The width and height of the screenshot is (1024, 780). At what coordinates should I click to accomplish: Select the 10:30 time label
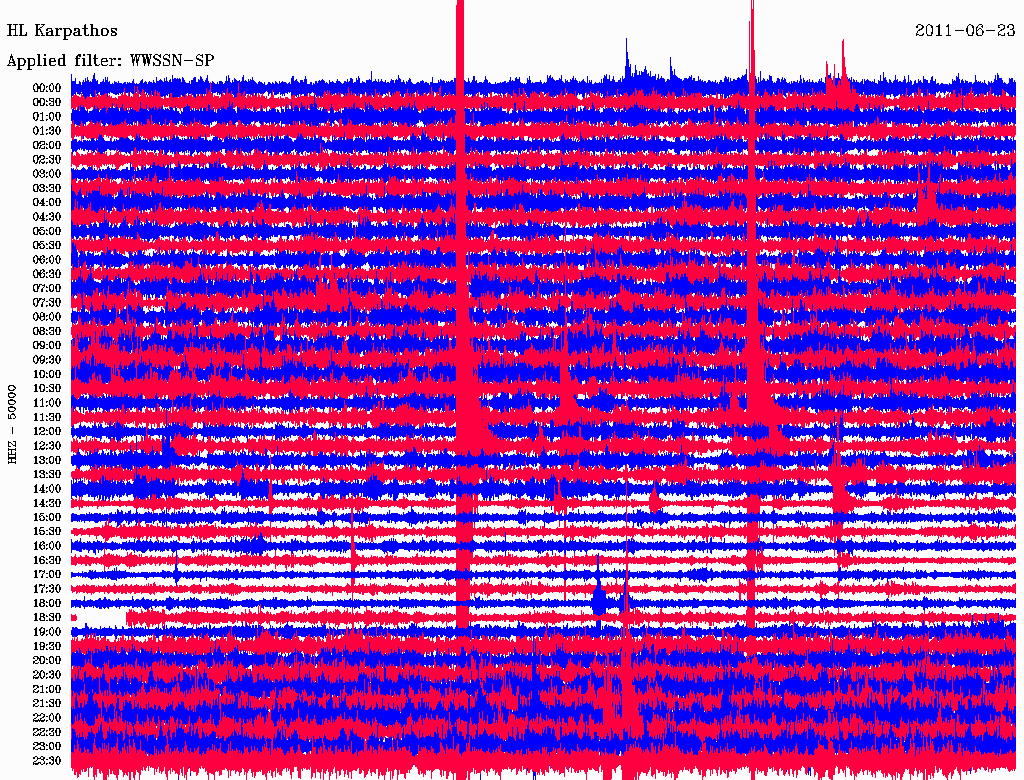point(47,388)
